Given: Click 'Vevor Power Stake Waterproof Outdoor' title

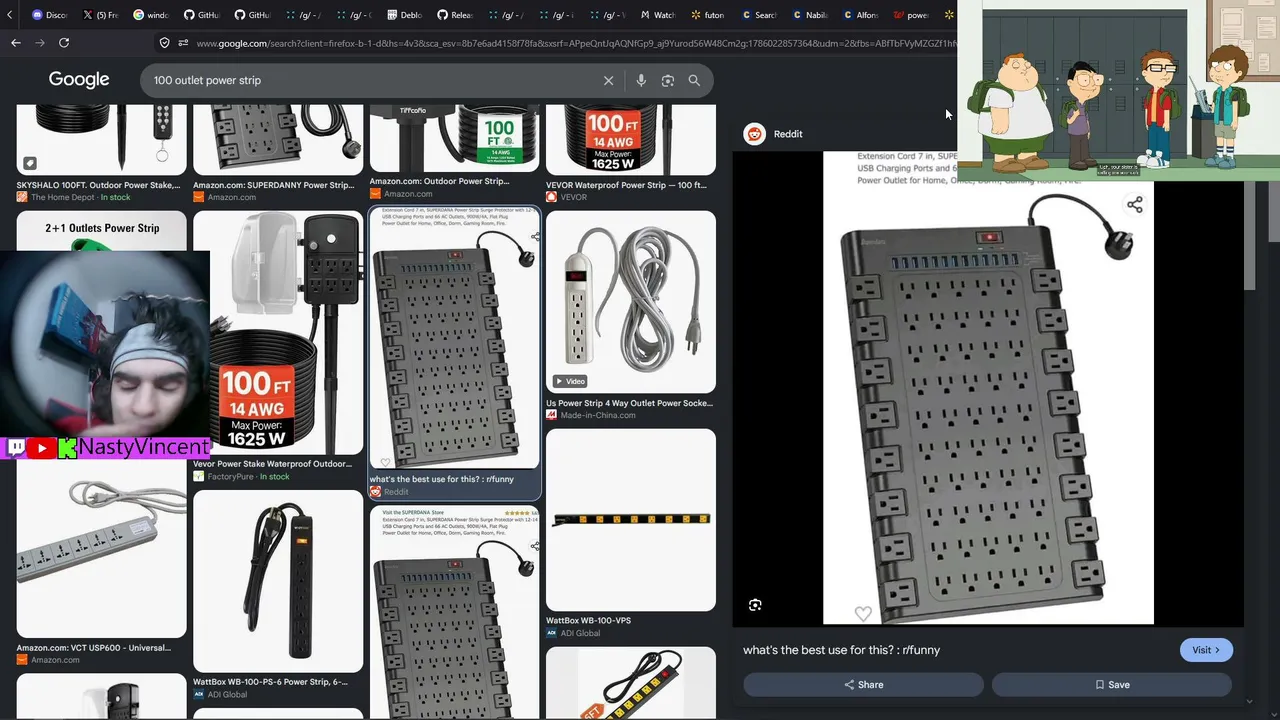Looking at the screenshot, I should pyautogui.click(x=272, y=464).
